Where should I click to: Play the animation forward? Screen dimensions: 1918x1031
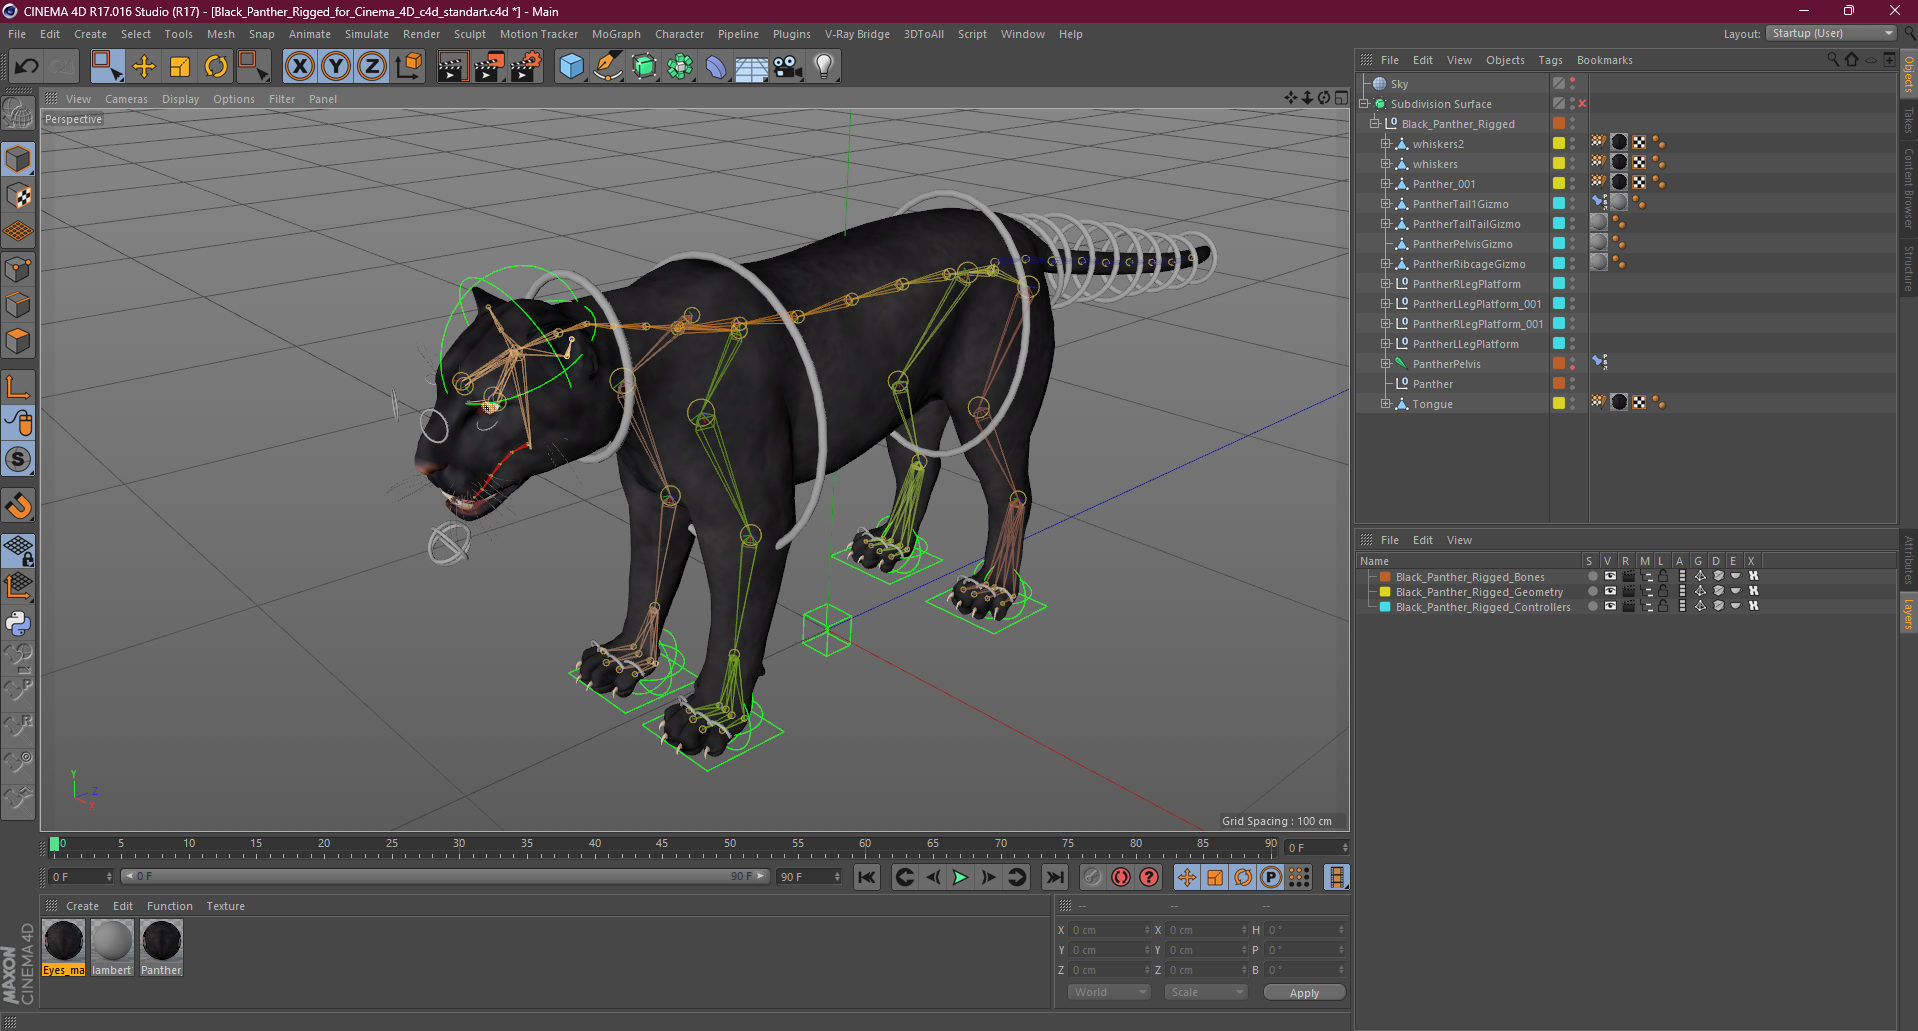(960, 877)
